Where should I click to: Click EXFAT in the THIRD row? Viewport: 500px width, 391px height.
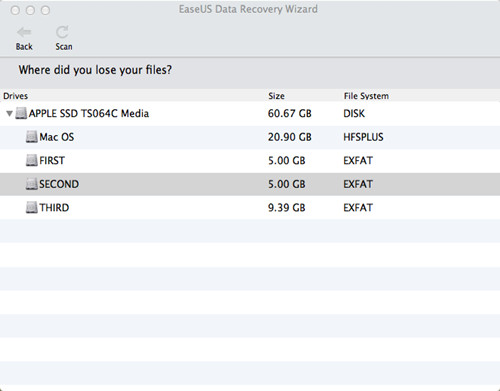pyautogui.click(x=358, y=208)
